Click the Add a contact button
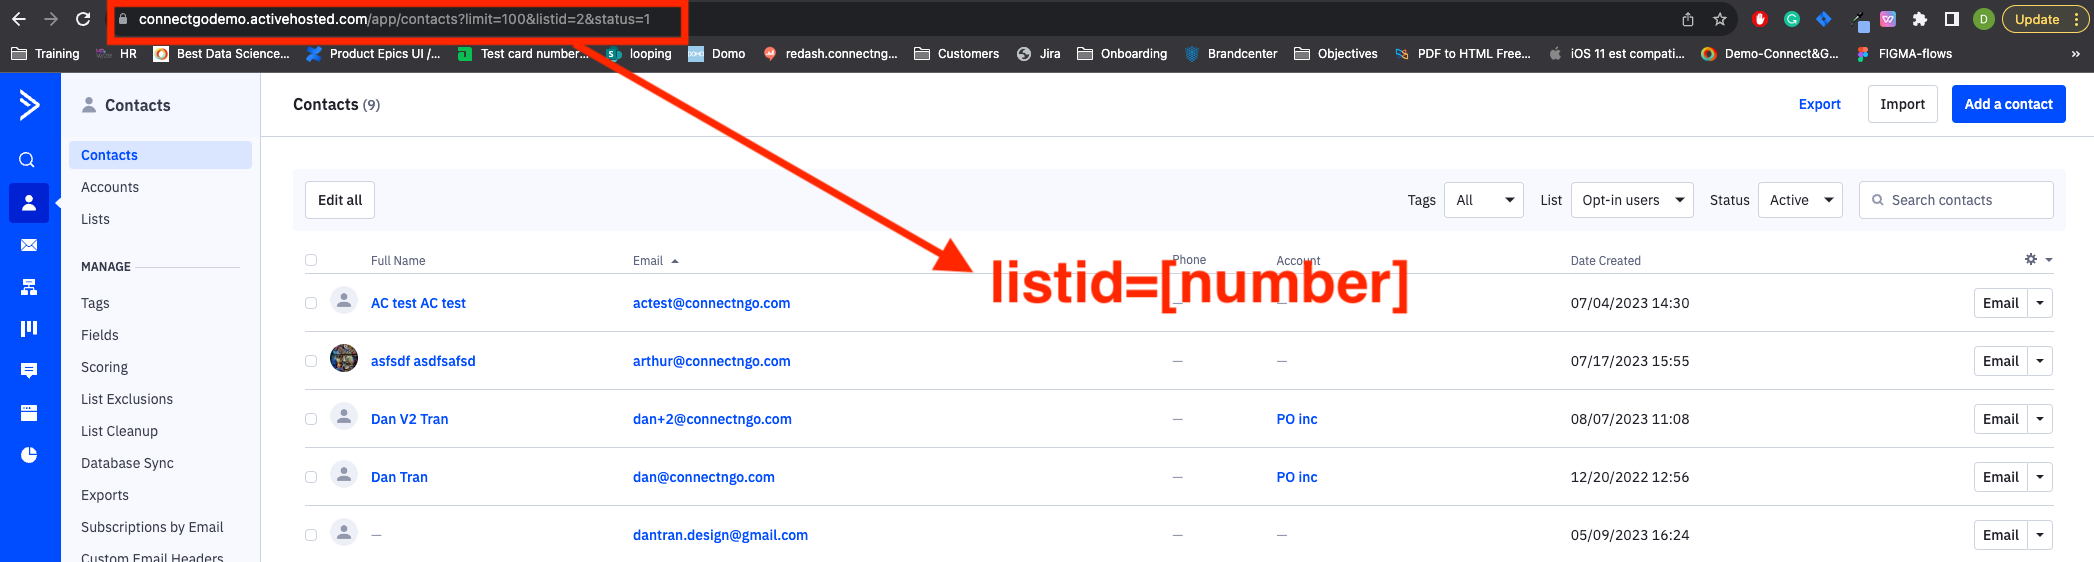This screenshot has width=2094, height=562. (2008, 104)
